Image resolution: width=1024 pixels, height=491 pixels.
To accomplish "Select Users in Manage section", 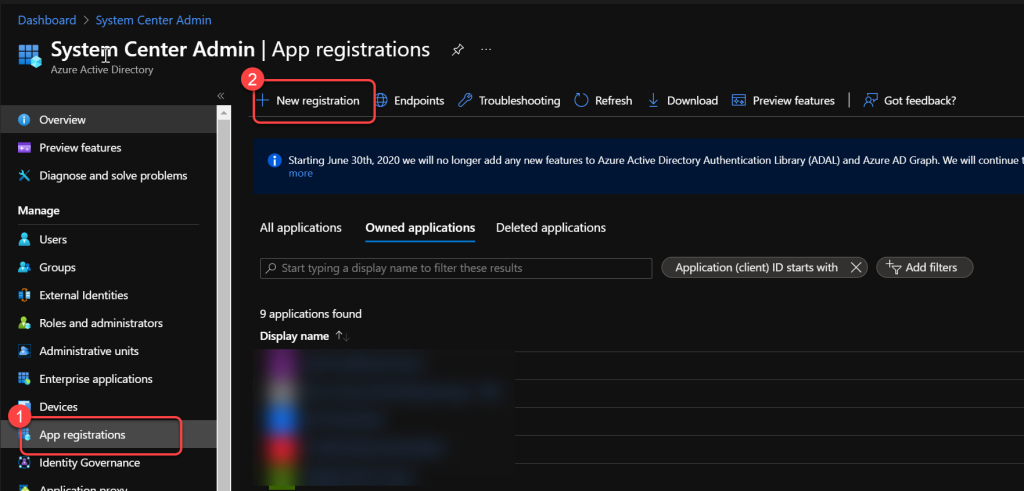I will click(x=53, y=239).
